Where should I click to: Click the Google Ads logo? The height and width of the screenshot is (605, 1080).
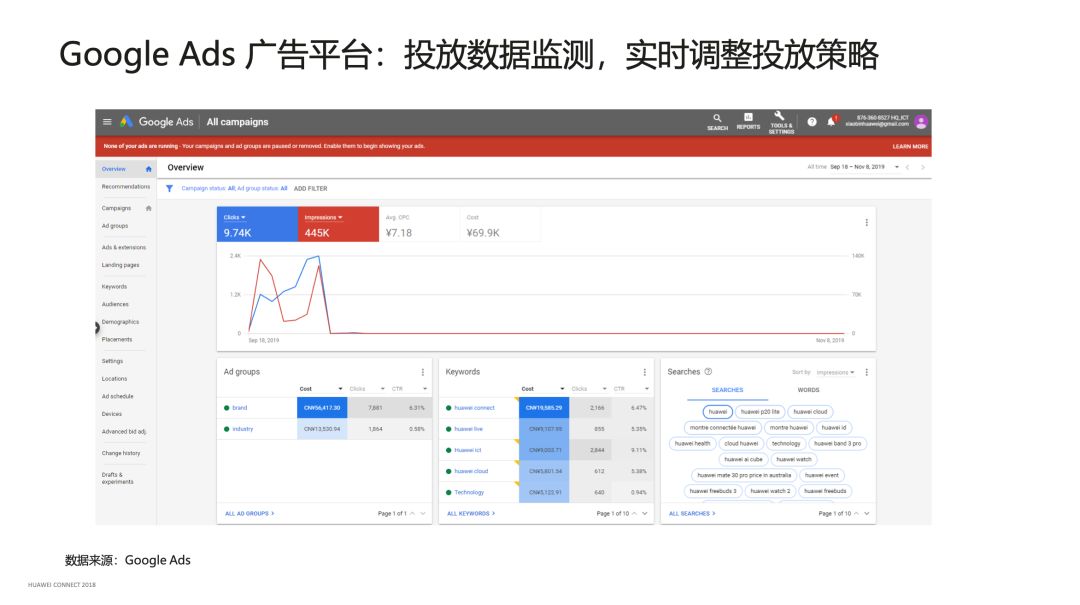157,122
